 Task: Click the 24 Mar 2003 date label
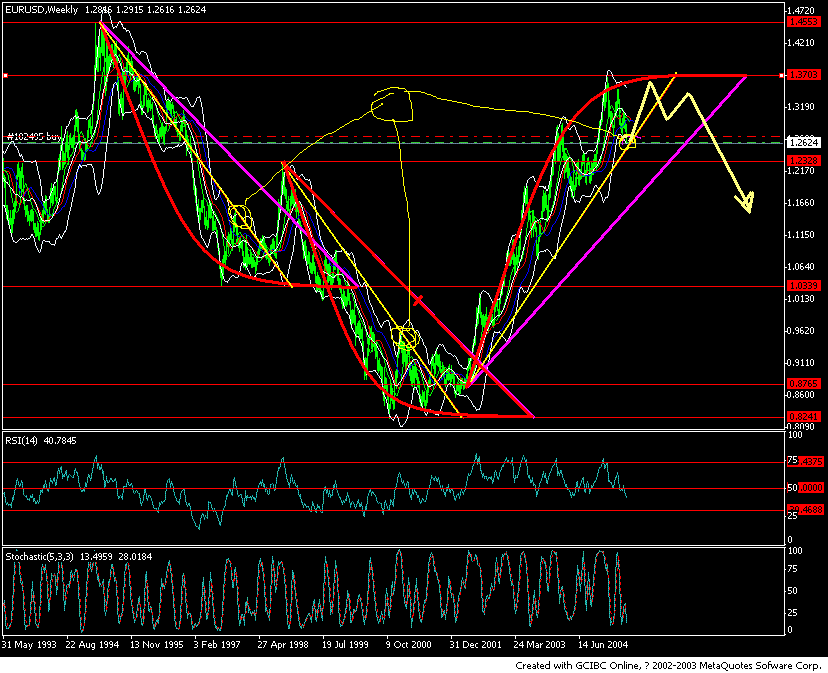(x=539, y=644)
